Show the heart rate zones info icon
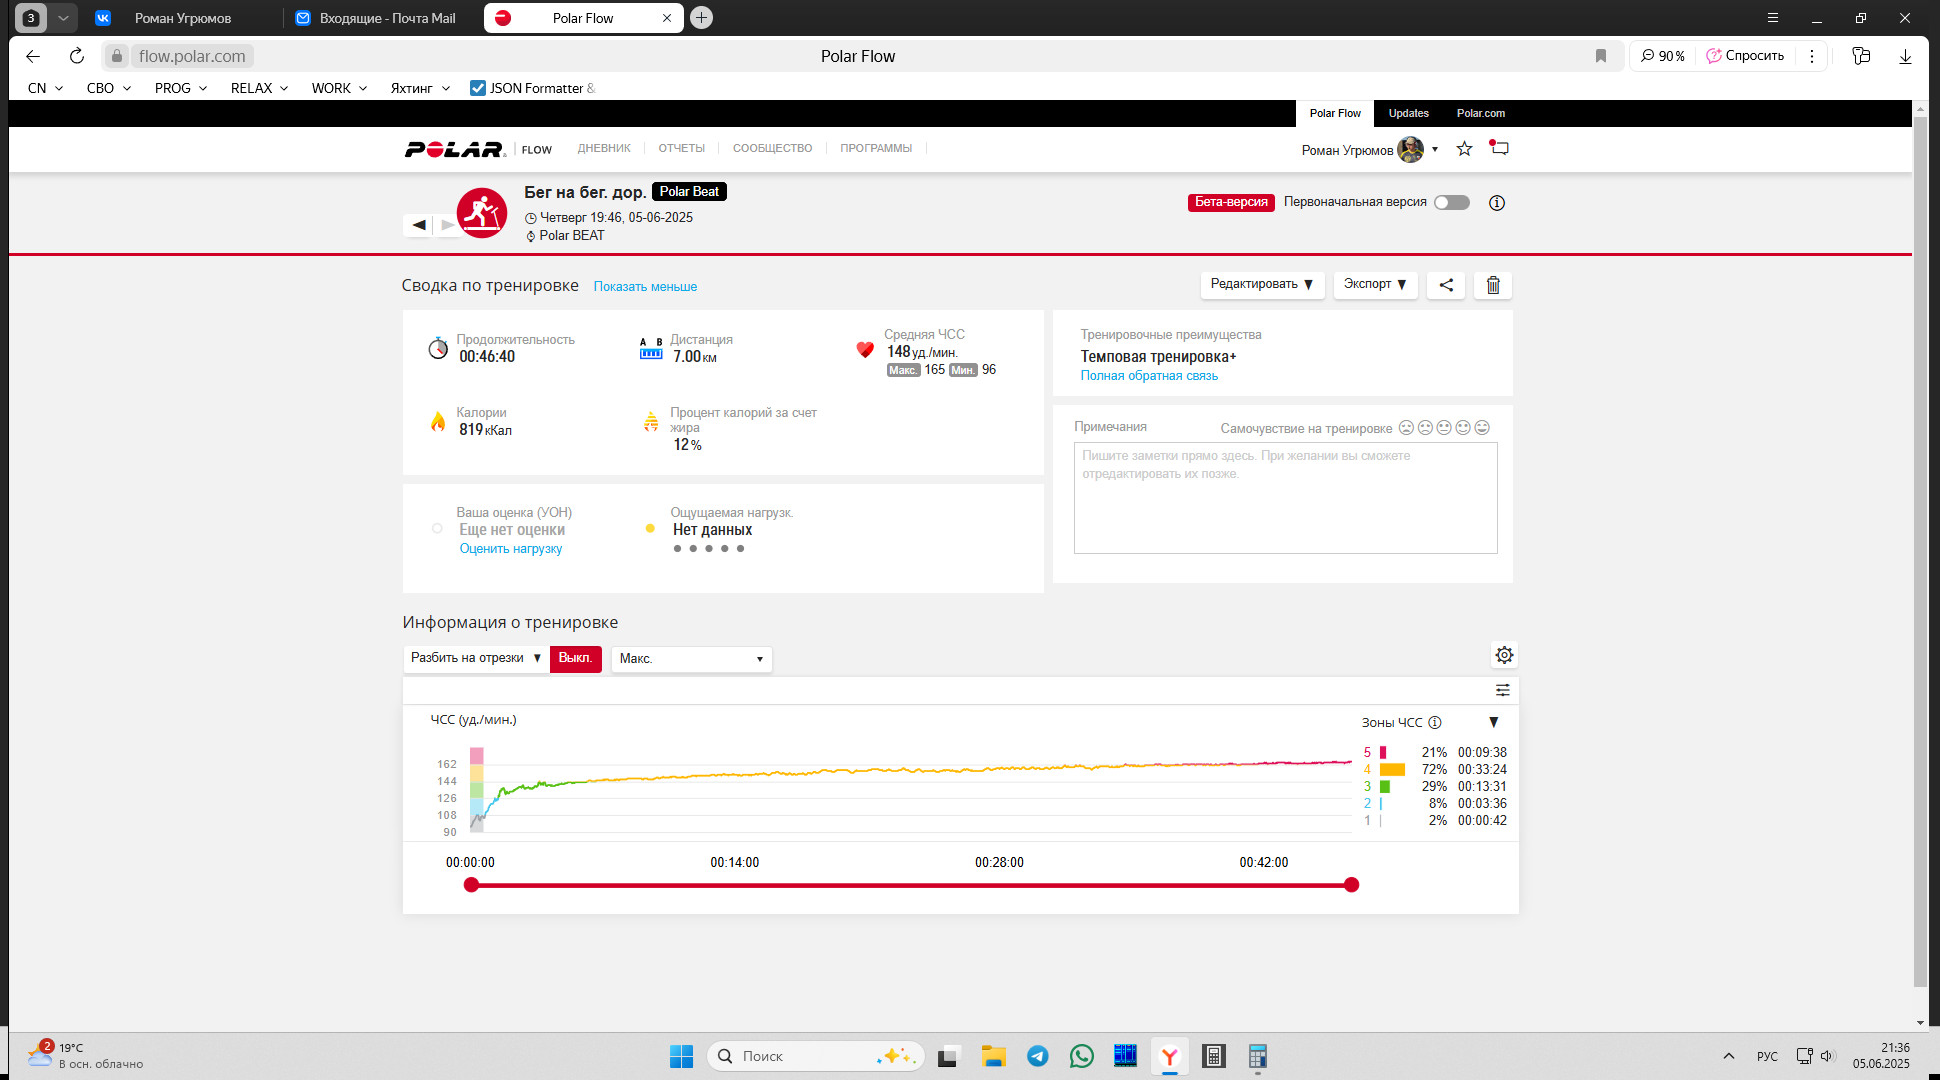Screen dimensions: 1940x1080 tap(1435, 722)
